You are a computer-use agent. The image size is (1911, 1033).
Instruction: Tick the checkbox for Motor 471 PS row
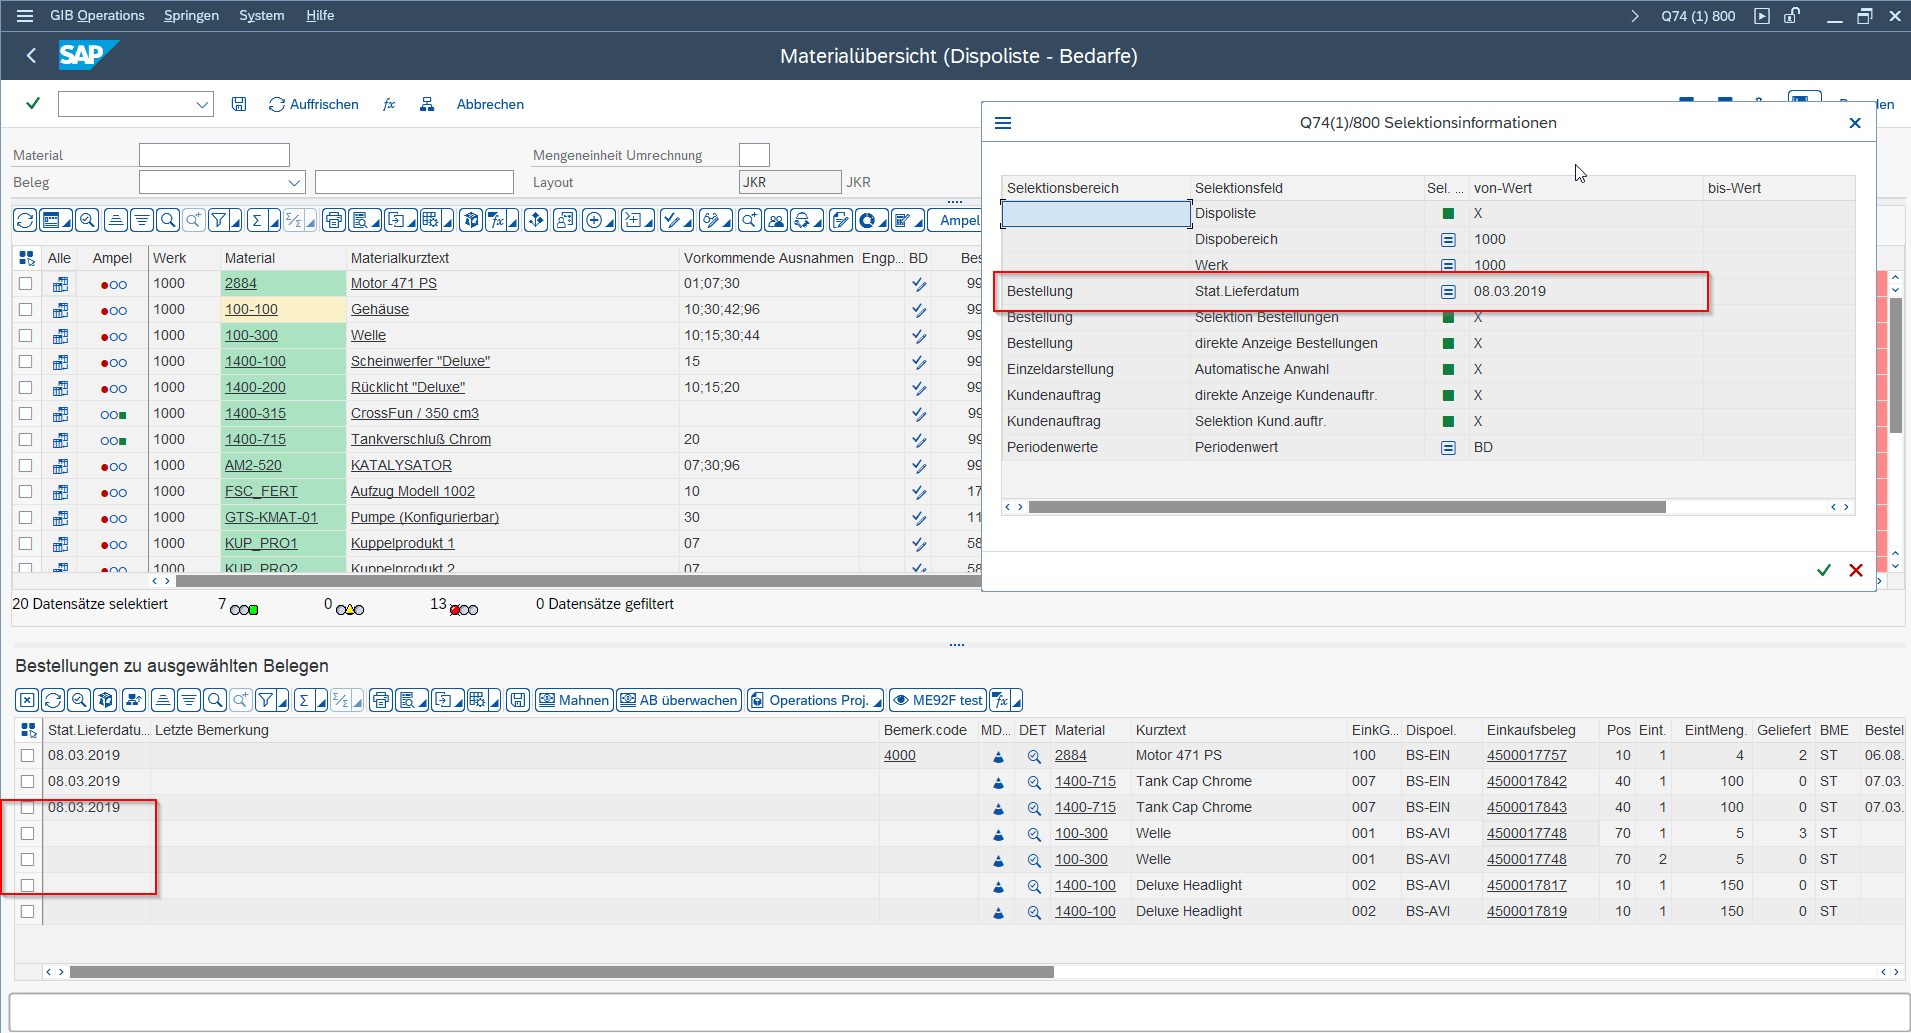[26, 284]
